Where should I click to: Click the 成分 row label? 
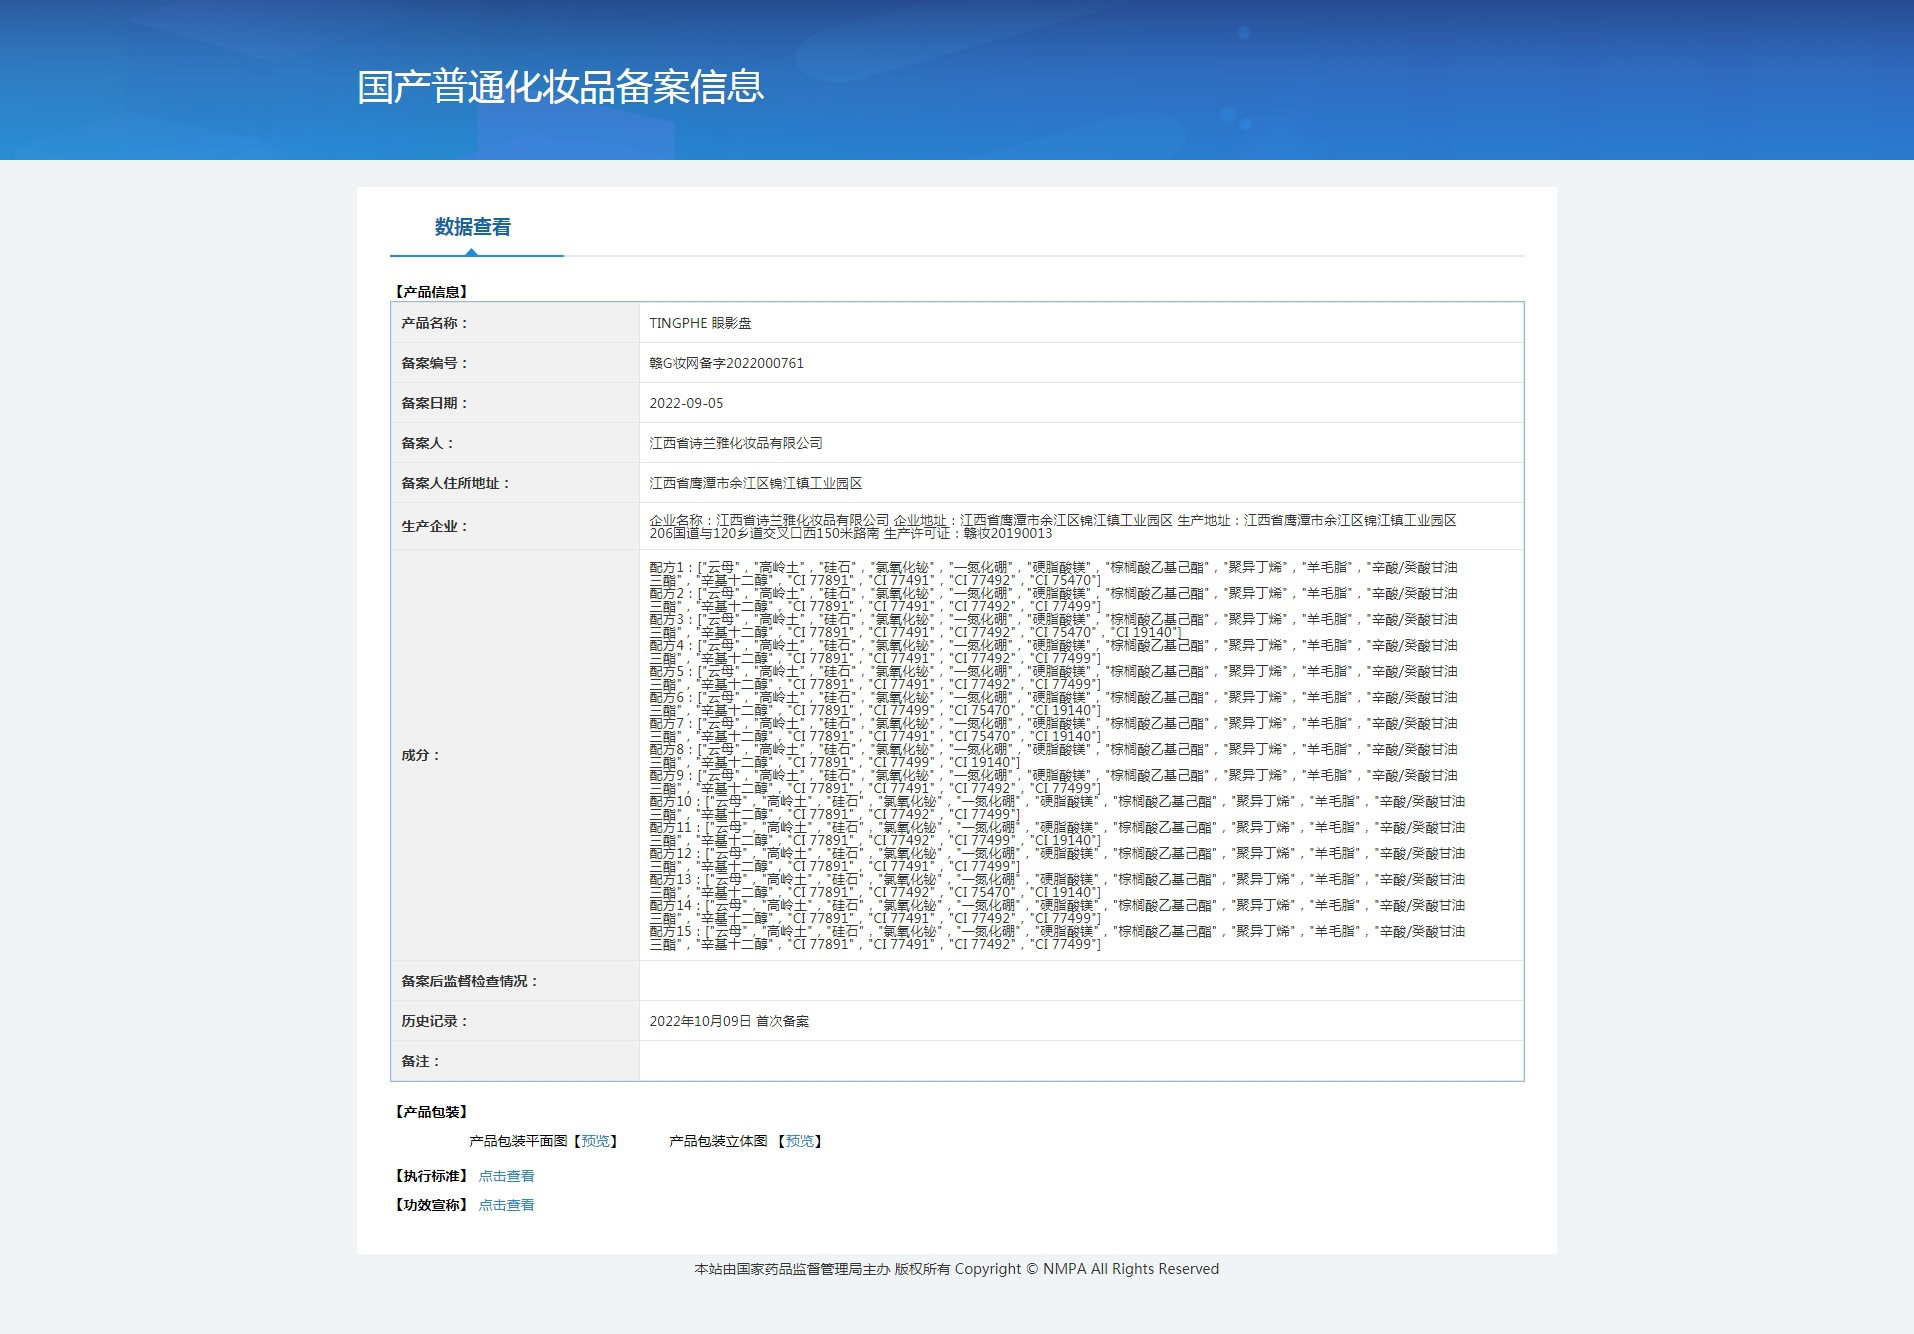(x=421, y=755)
